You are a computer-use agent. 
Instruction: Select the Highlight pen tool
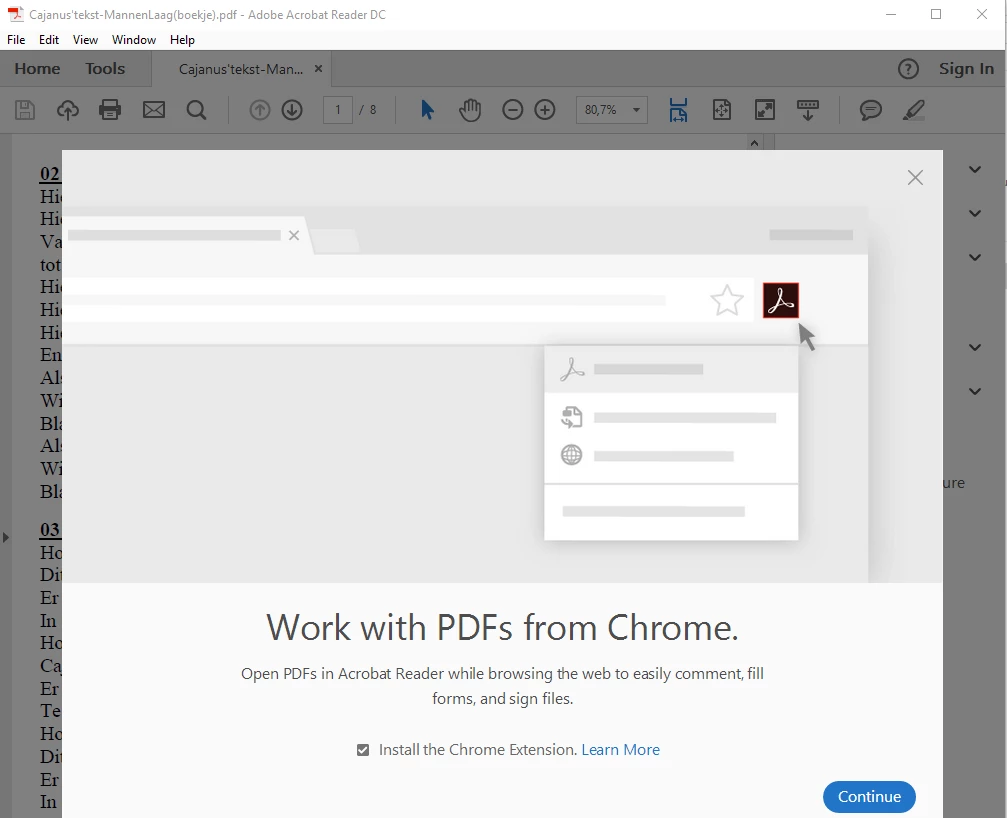(914, 110)
